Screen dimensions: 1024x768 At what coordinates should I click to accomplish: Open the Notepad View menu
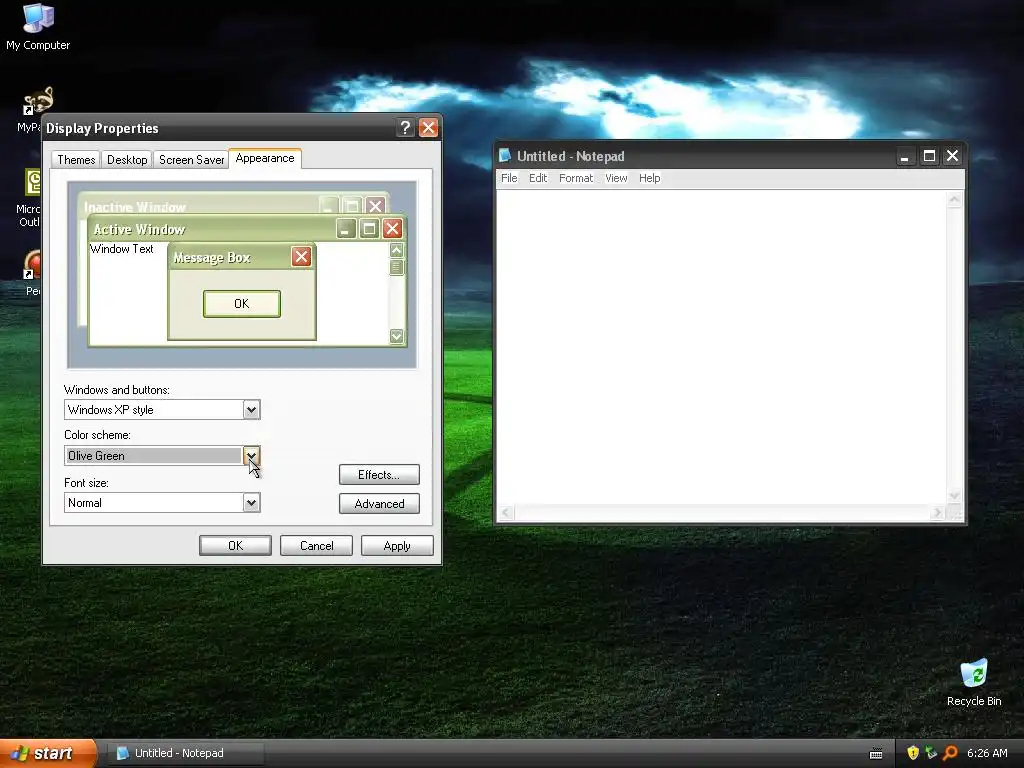pos(616,178)
